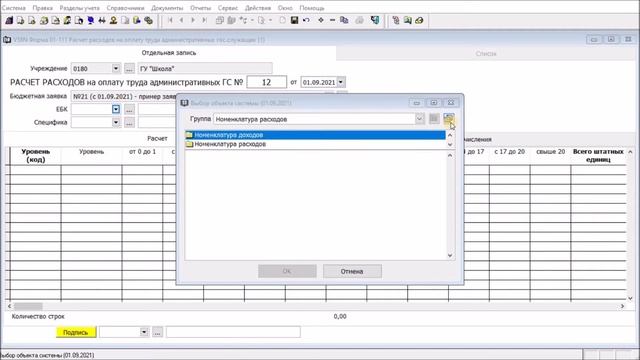Image resolution: width=640 pixels, height=360 pixels.
Task: Click the Всего штатных единиц column header
Action: click(598, 156)
